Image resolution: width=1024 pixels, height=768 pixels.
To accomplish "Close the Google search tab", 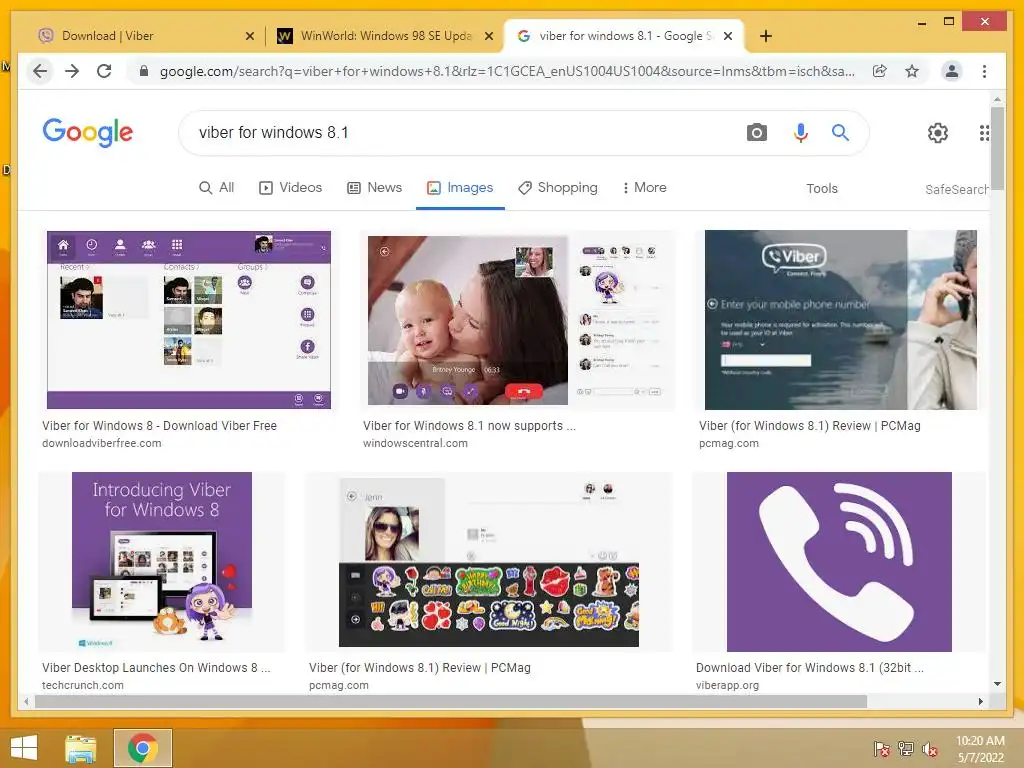I will 728,36.
